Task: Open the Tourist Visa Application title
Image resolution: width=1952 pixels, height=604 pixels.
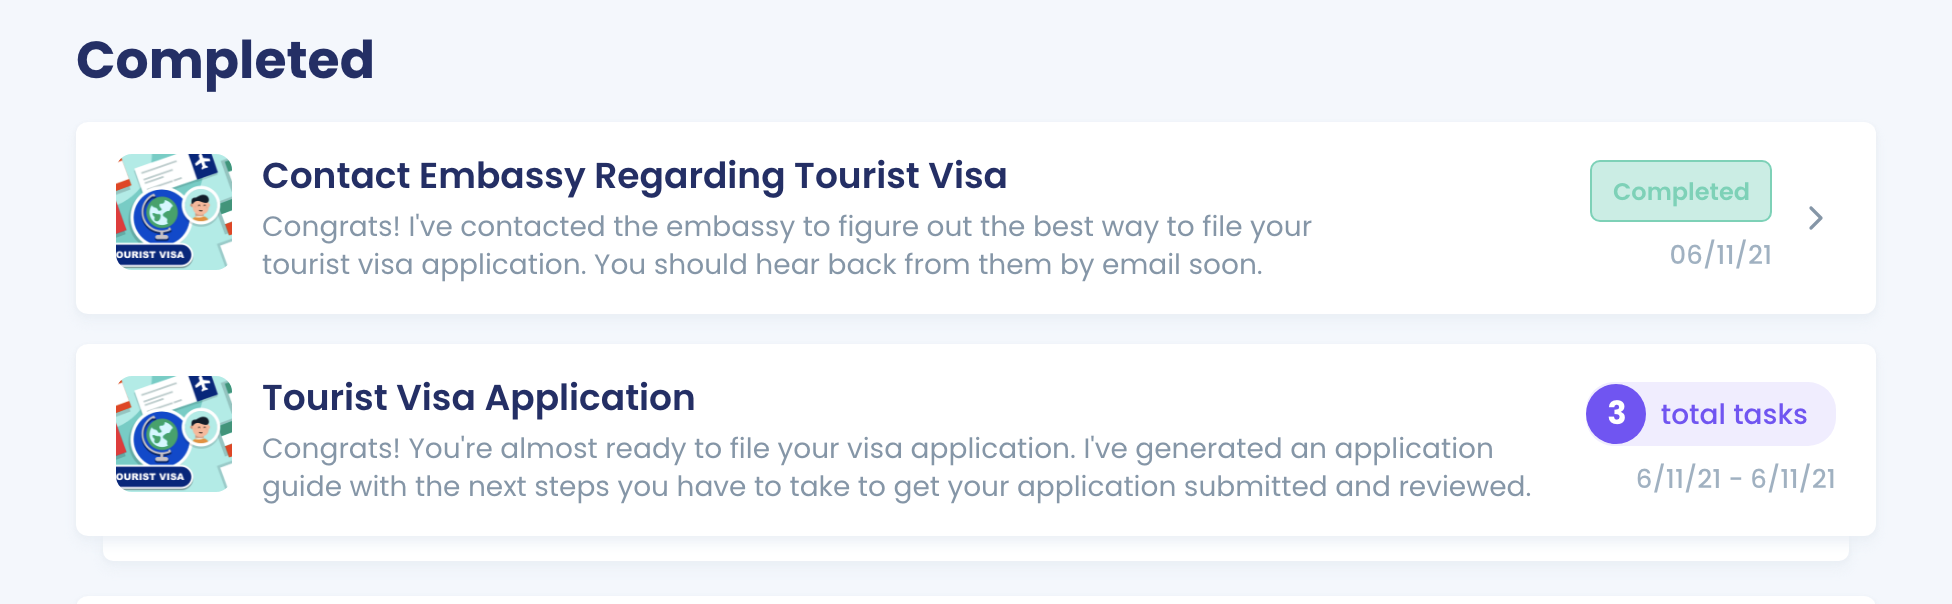Action: pos(478,398)
